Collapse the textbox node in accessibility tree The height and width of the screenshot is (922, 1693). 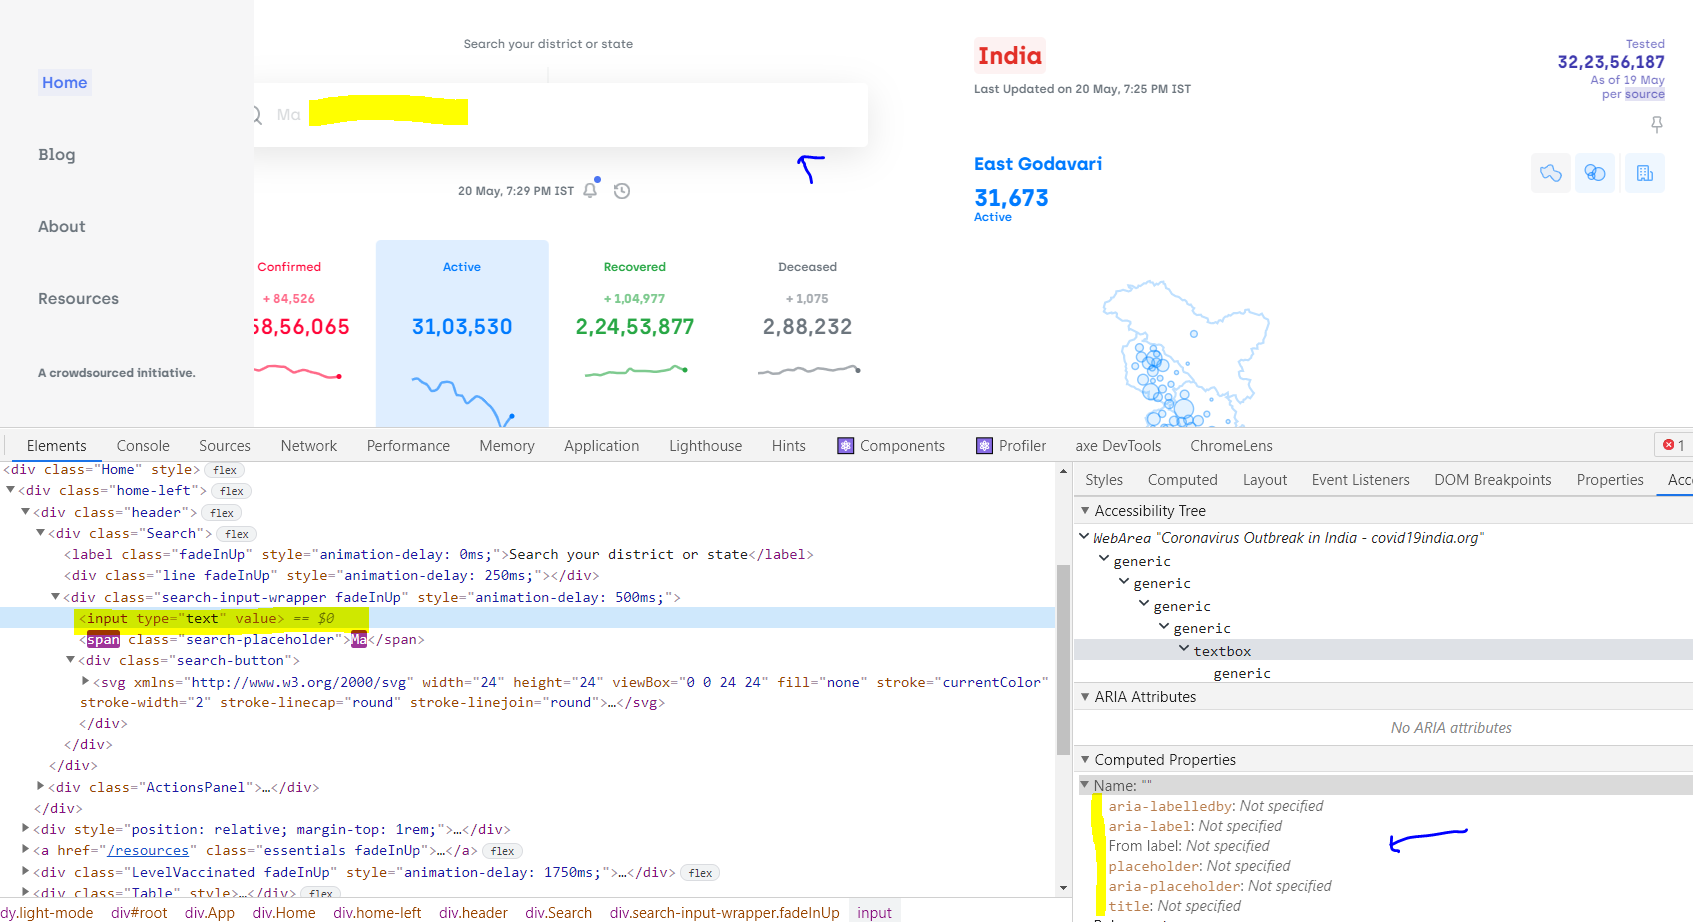pos(1184,649)
